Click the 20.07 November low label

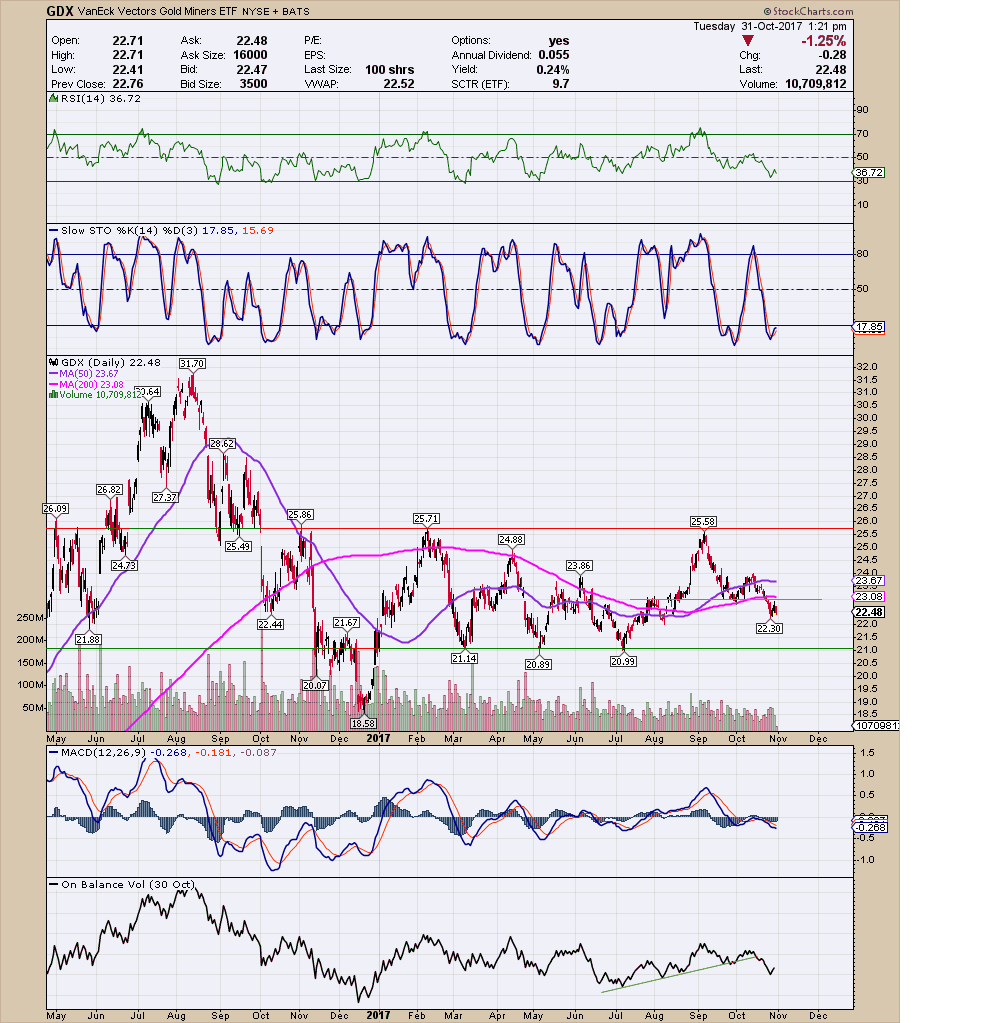pyautogui.click(x=315, y=685)
